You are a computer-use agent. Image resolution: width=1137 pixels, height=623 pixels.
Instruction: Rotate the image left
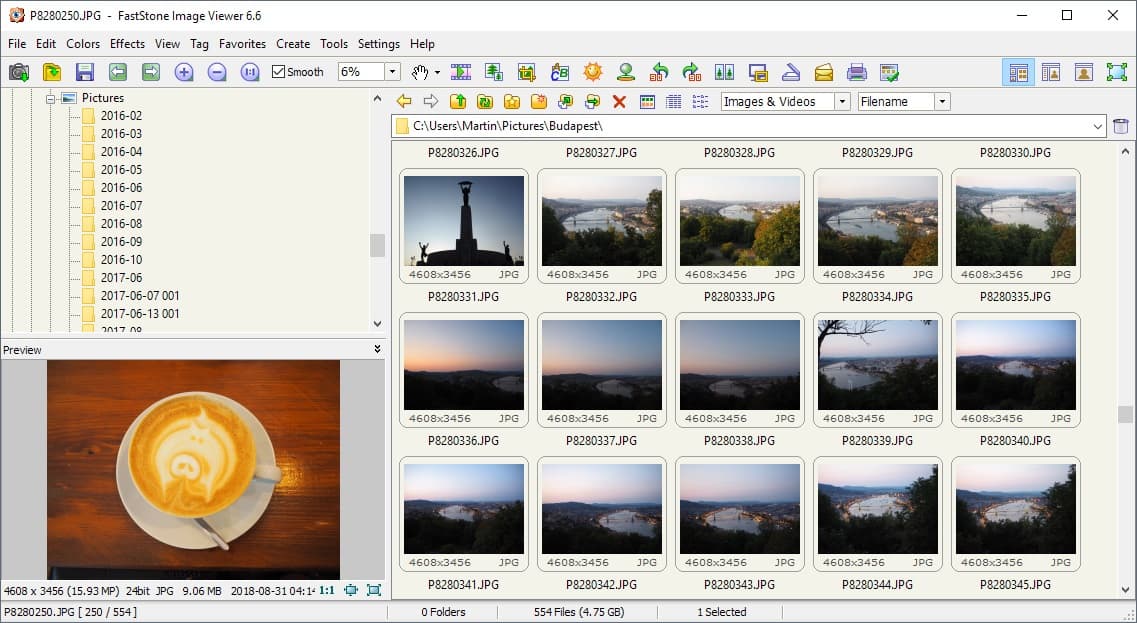point(658,72)
